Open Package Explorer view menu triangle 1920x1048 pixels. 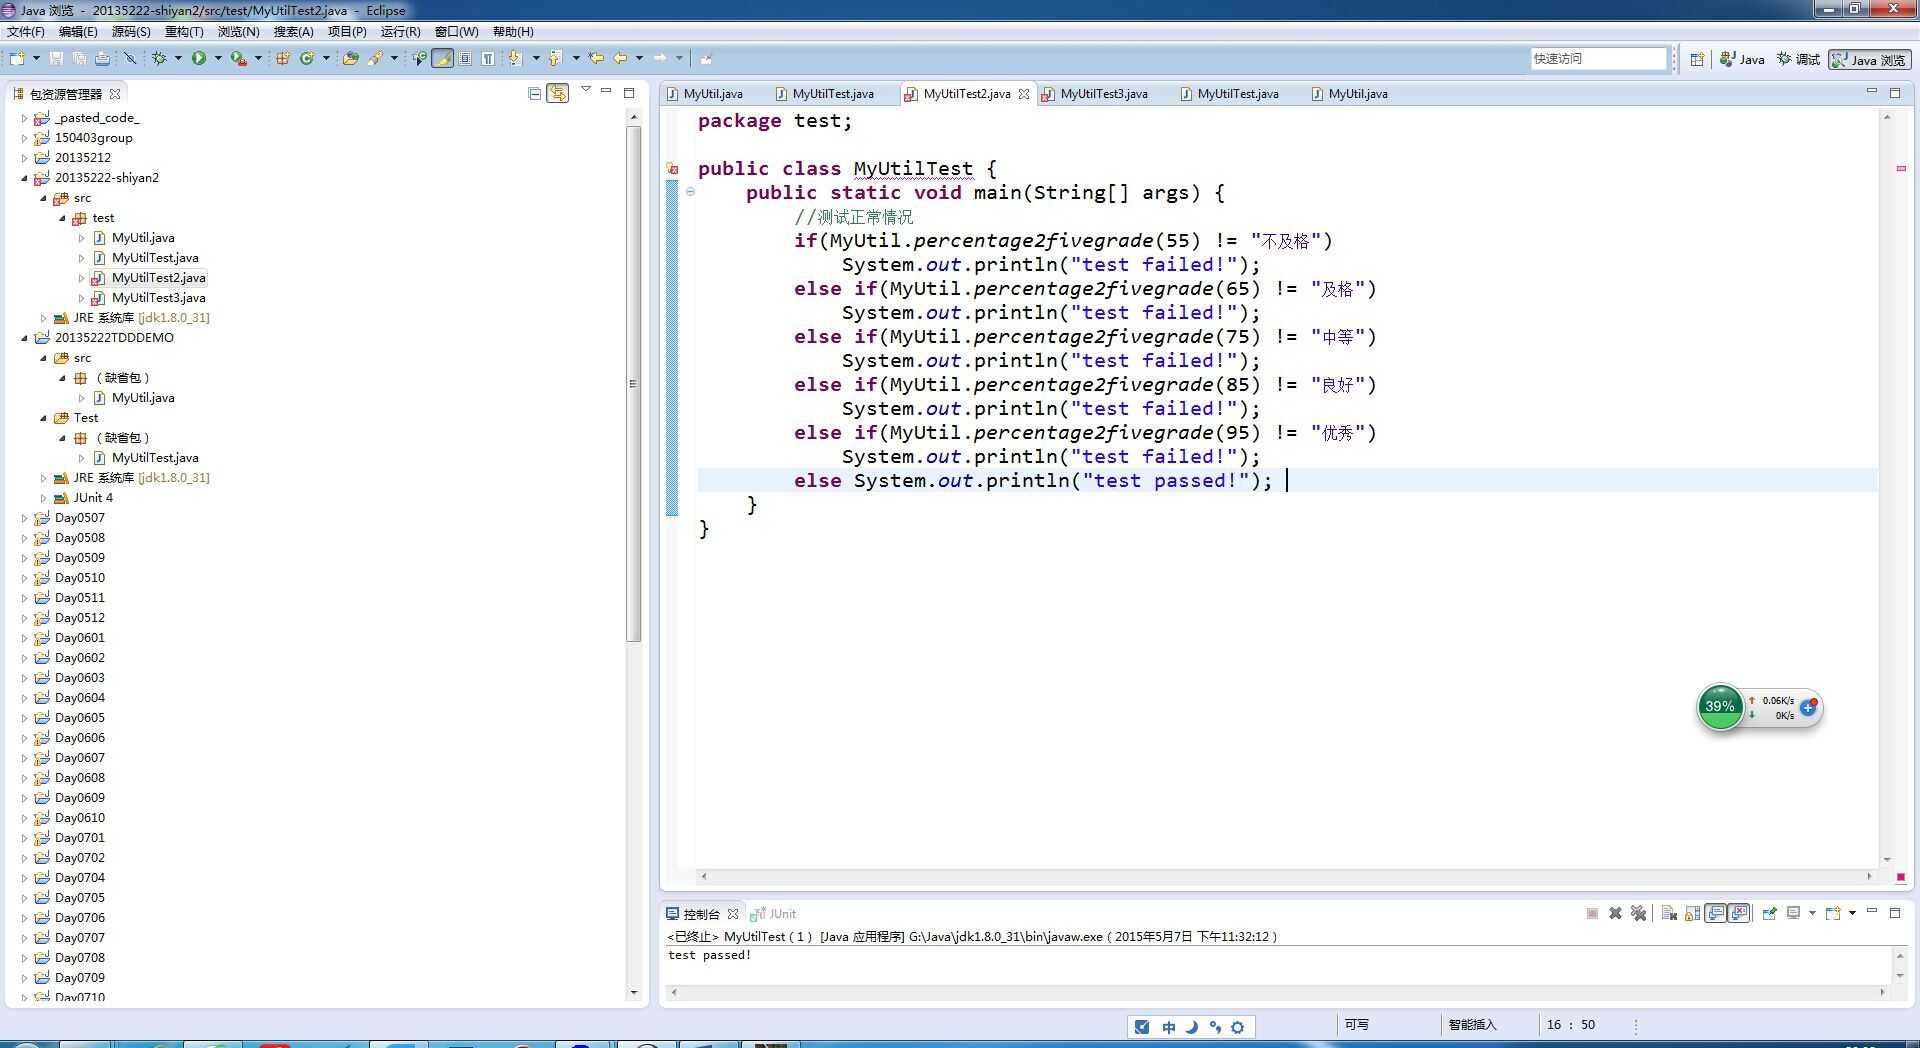[586, 90]
